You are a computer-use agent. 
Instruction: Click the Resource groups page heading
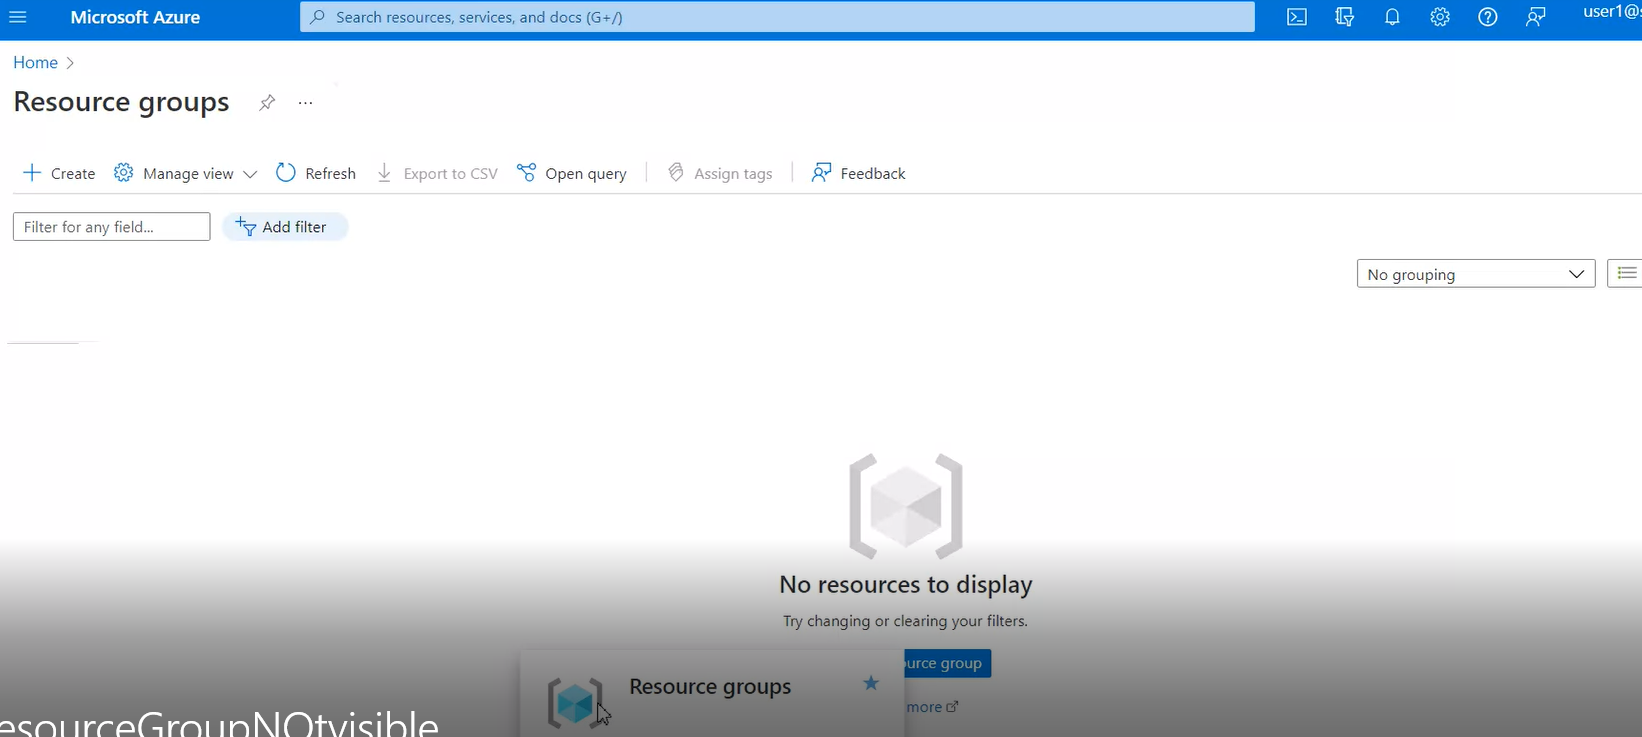(x=121, y=102)
